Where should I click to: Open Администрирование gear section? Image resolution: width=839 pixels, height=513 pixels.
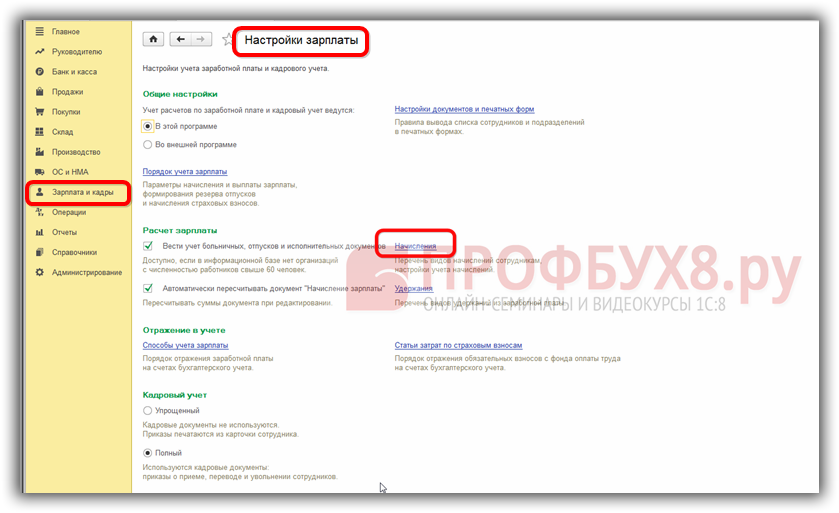pos(86,272)
